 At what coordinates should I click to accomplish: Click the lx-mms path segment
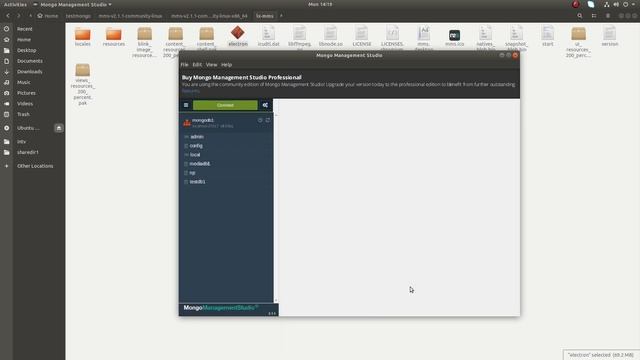click(264, 16)
